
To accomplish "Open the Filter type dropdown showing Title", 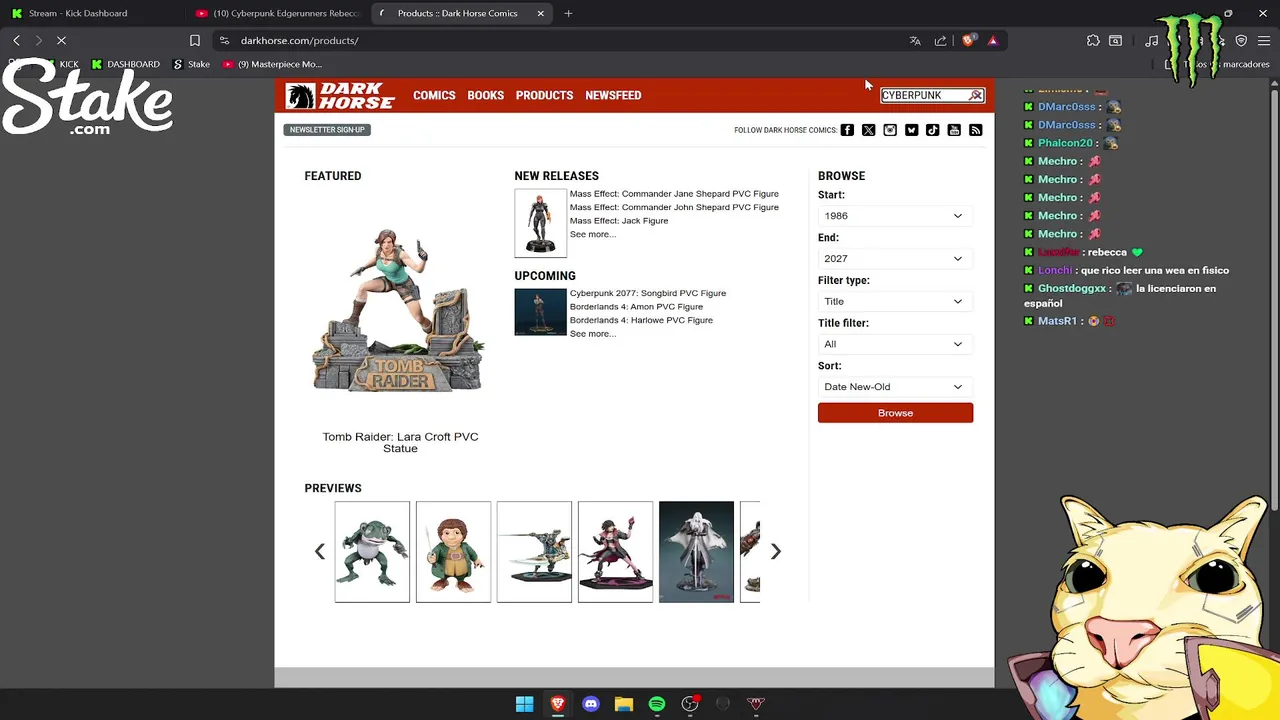I will 895,301.
